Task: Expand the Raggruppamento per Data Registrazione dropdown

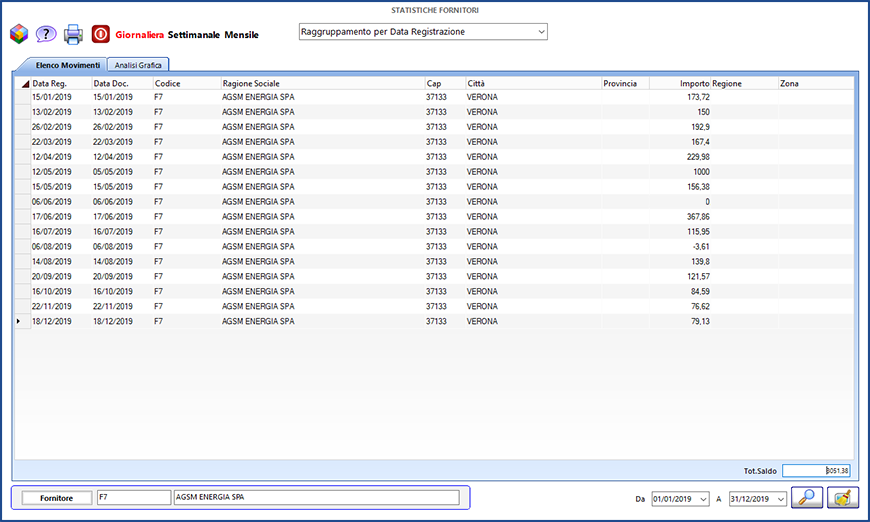Action: click(541, 32)
